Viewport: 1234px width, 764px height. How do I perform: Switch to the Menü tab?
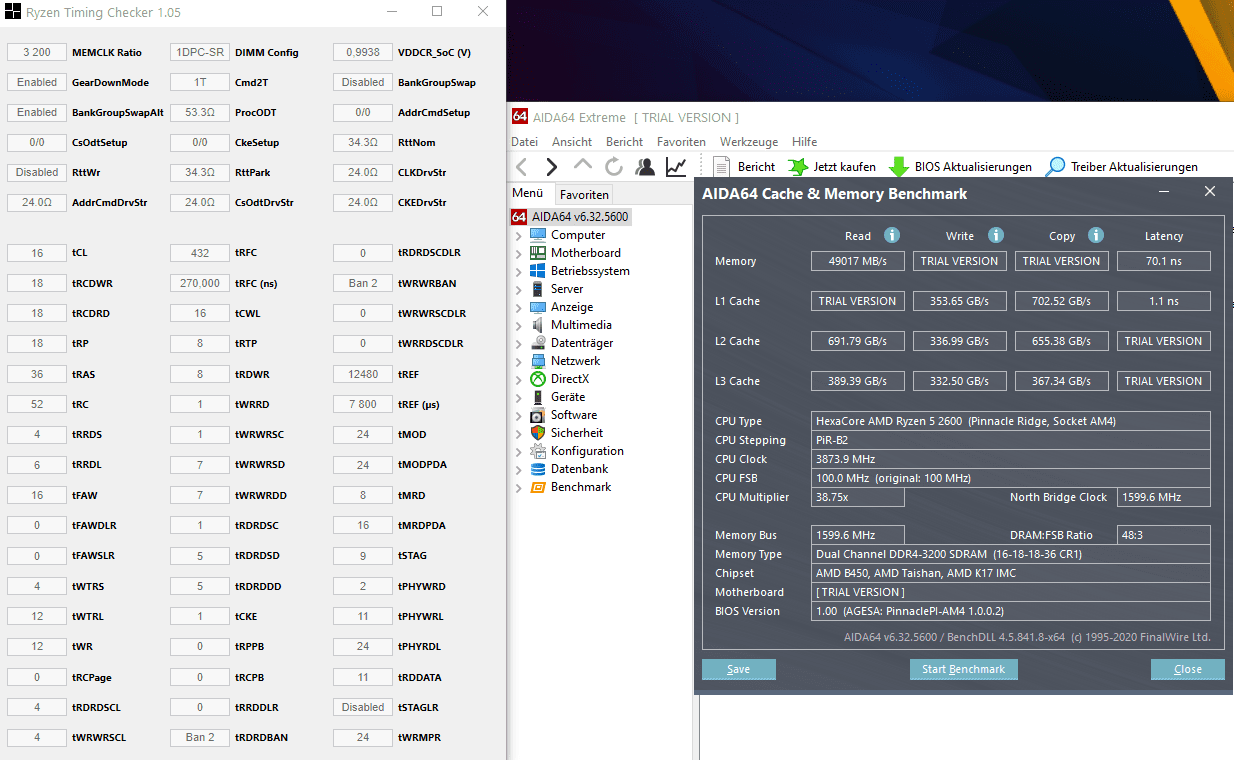click(x=528, y=194)
